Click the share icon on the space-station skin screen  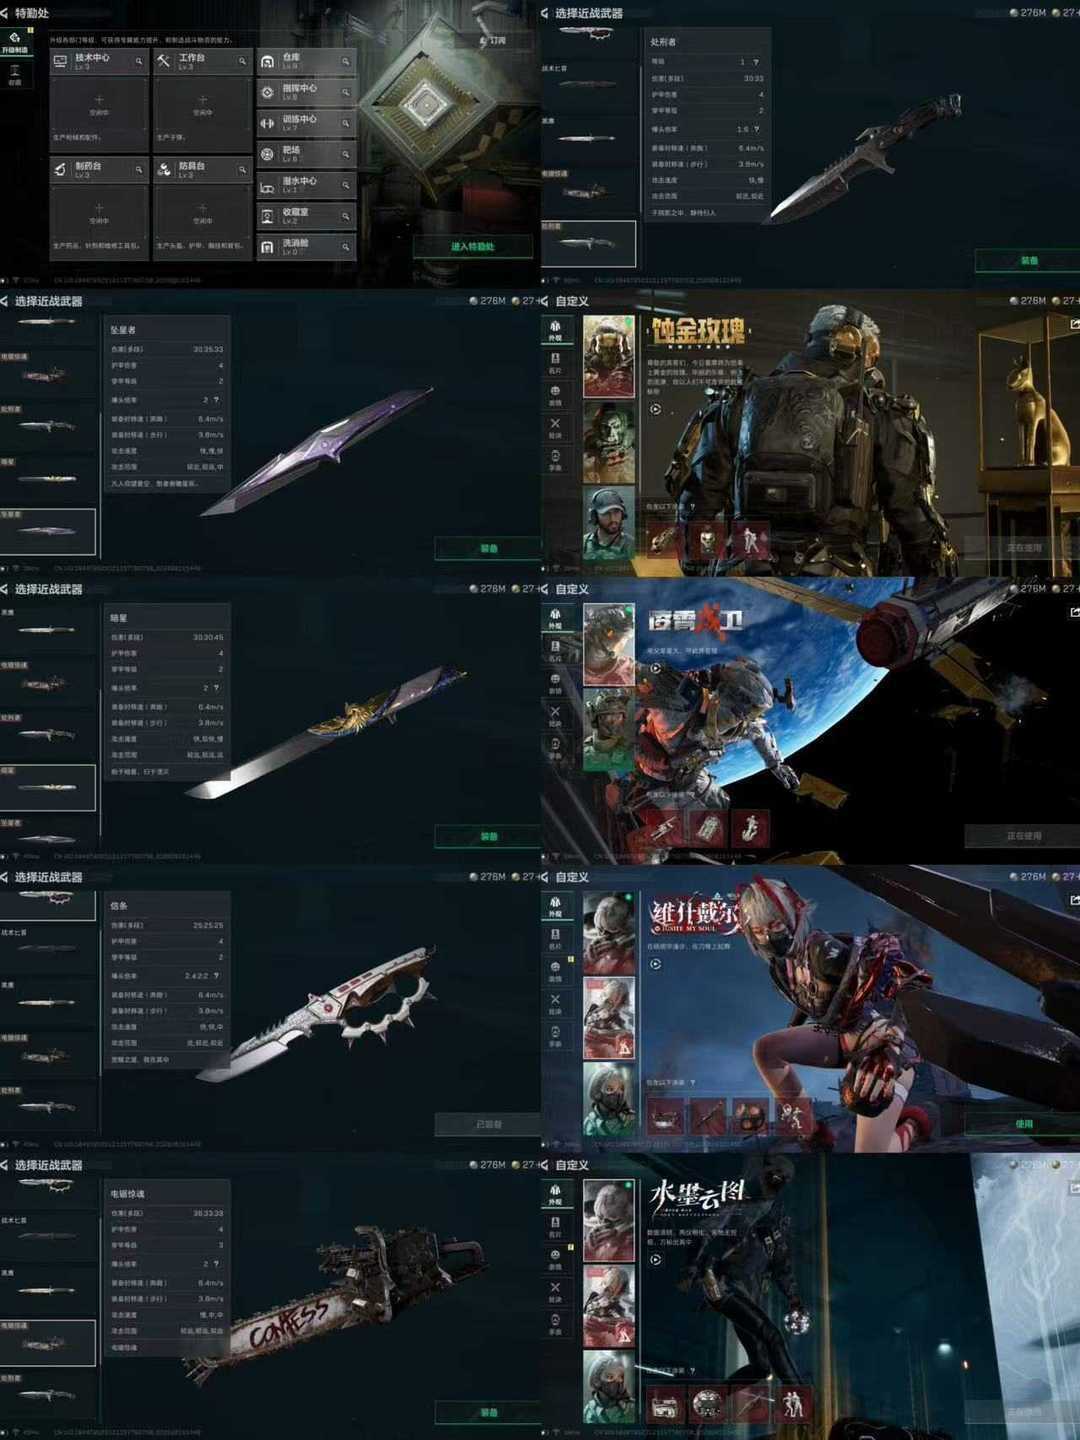tap(1074, 612)
